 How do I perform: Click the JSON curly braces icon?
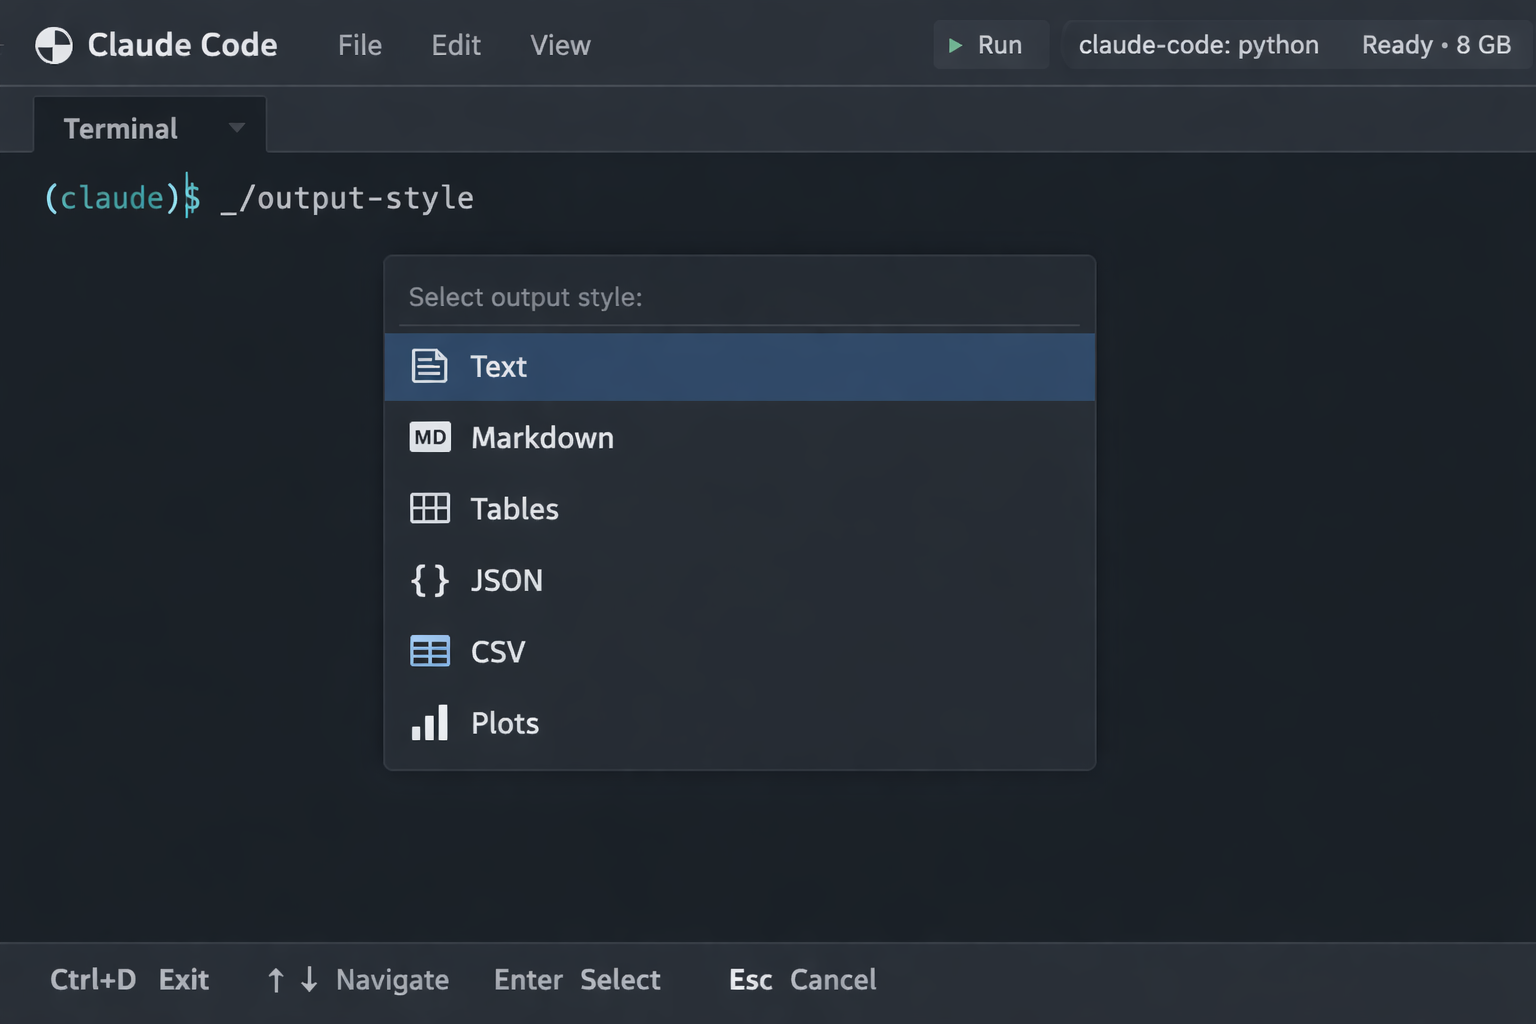point(430,580)
